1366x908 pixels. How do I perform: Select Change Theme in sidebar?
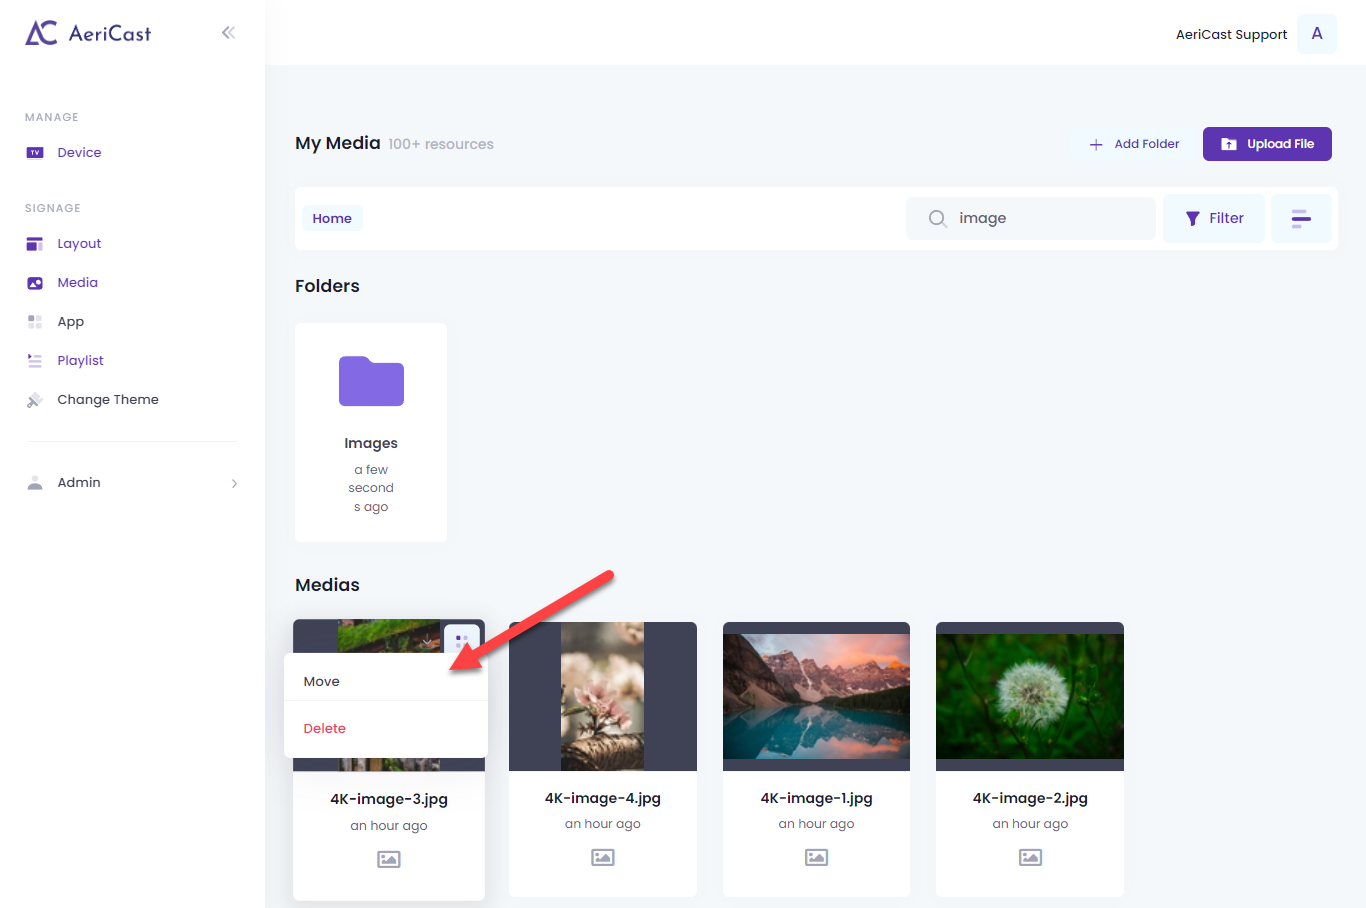click(108, 400)
